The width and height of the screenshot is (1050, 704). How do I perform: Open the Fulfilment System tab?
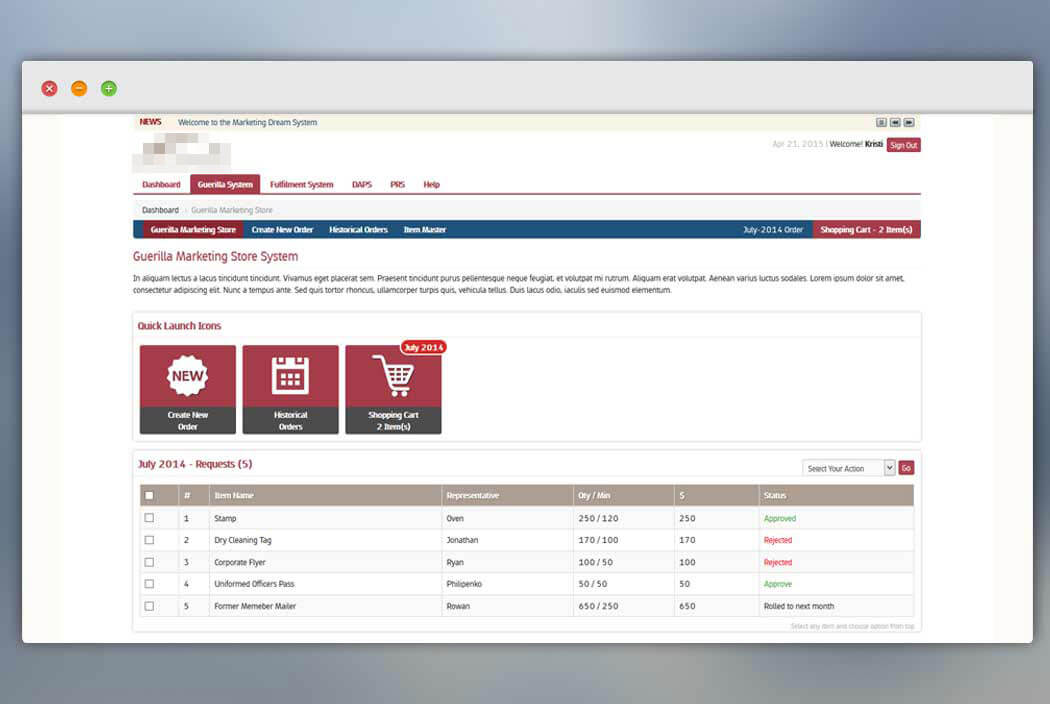pyautogui.click(x=301, y=184)
